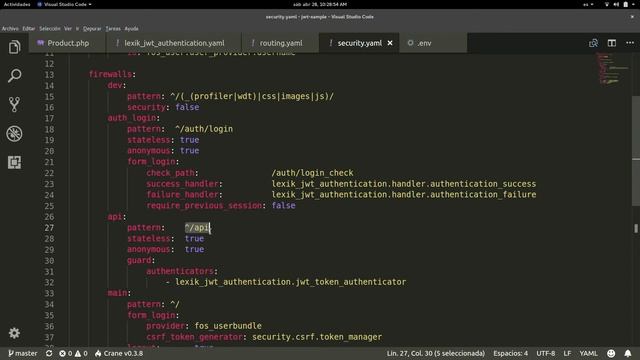Close the security.yaml tab
This screenshot has width=640, height=360.
(x=390, y=43)
